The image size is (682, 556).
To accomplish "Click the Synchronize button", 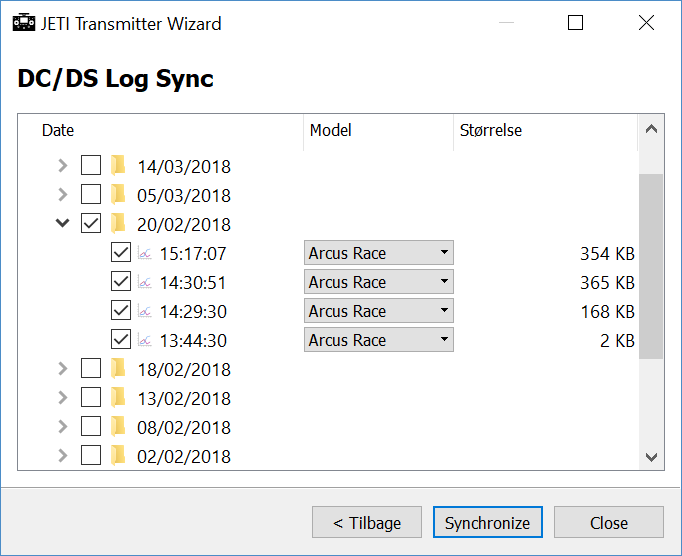I will tap(488, 522).
